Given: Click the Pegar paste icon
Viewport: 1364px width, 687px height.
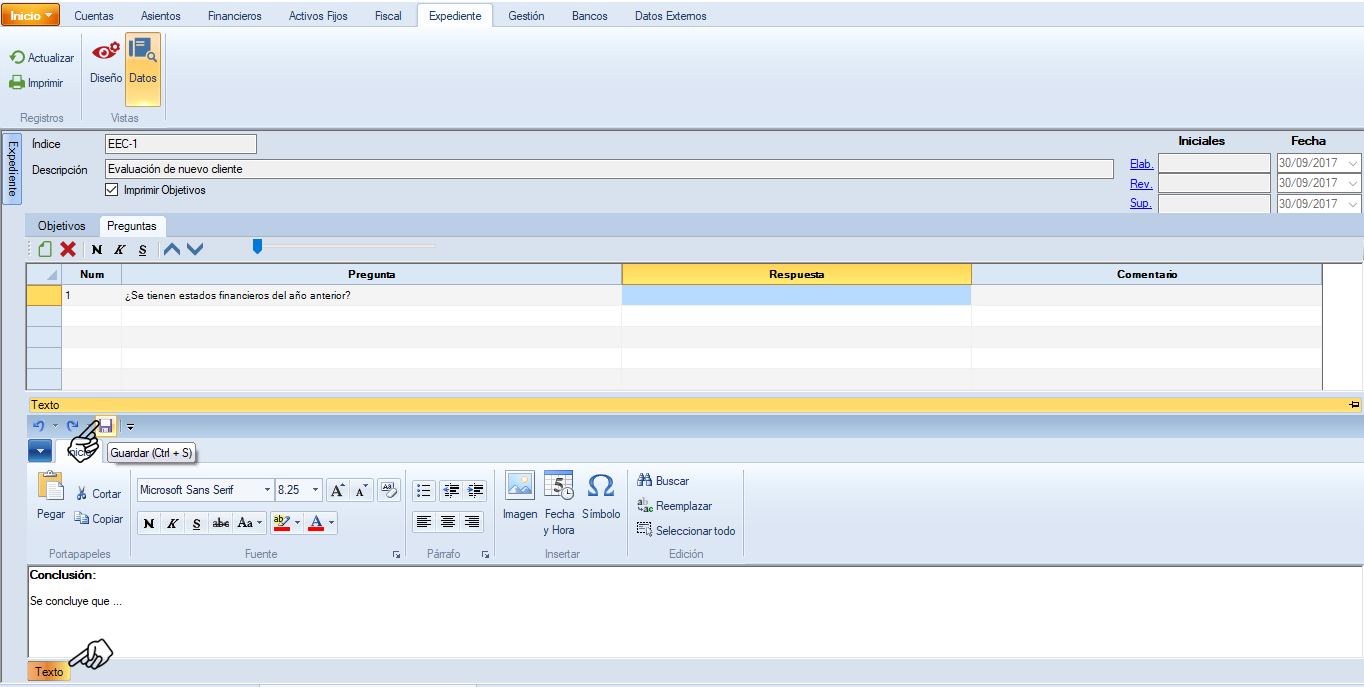Looking at the screenshot, I should click(50, 495).
